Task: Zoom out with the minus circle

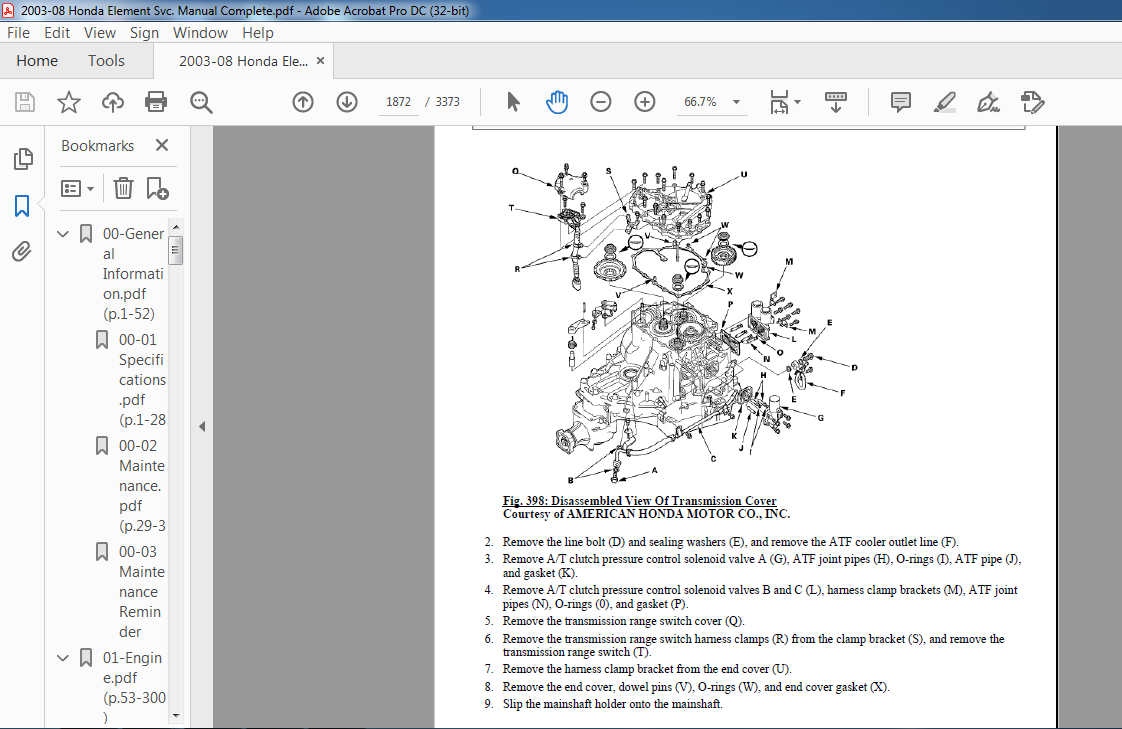Action: (601, 102)
